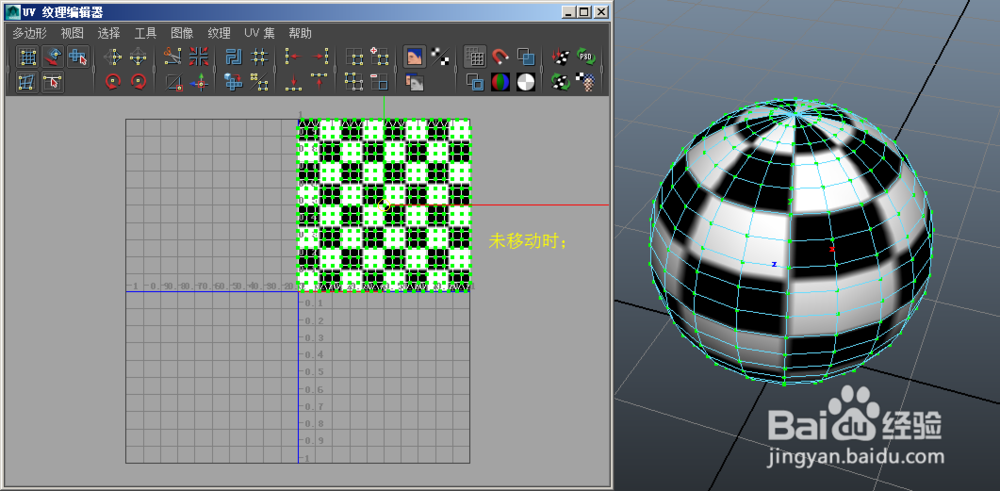Screen dimensions: 1000x491
Task: Display alpha channel circle icon
Action: (526, 81)
